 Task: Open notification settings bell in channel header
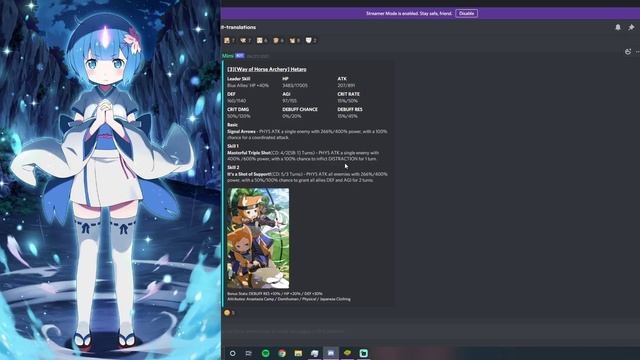[618, 27]
